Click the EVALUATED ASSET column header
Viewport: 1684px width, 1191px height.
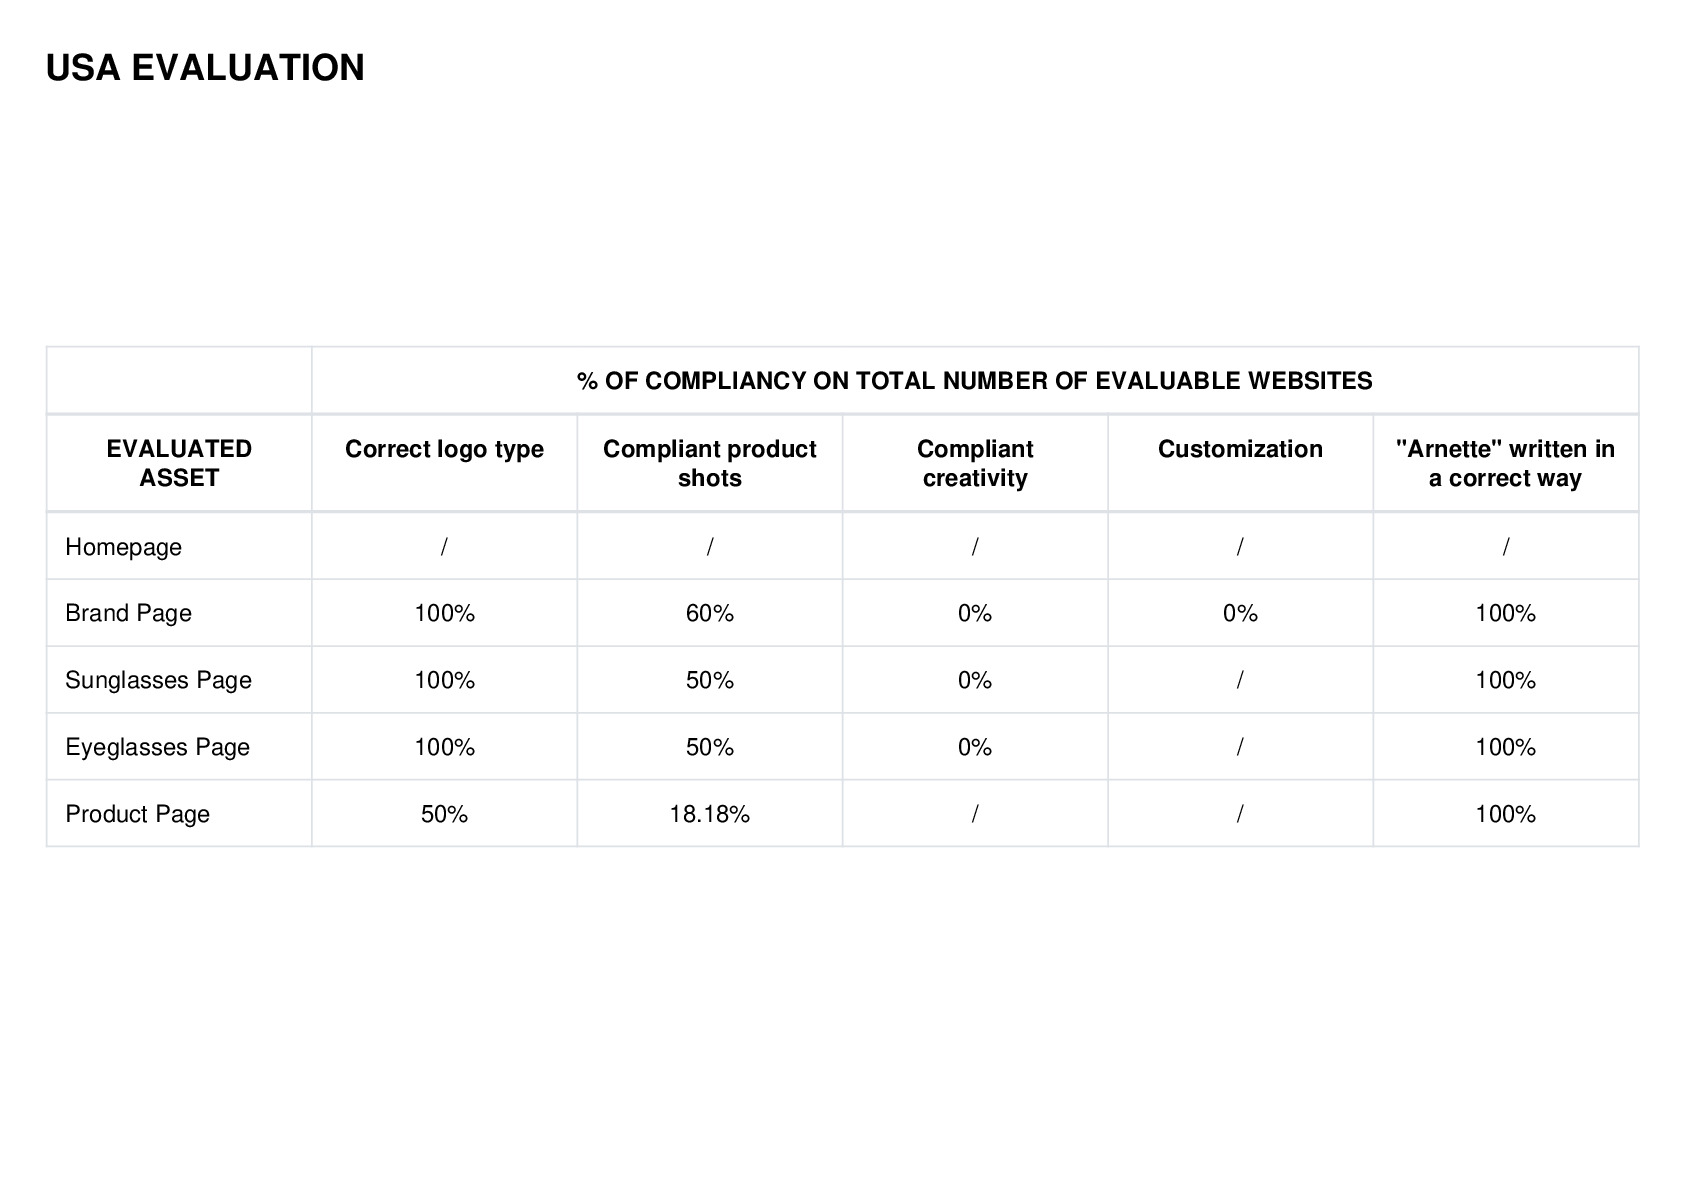[179, 463]
